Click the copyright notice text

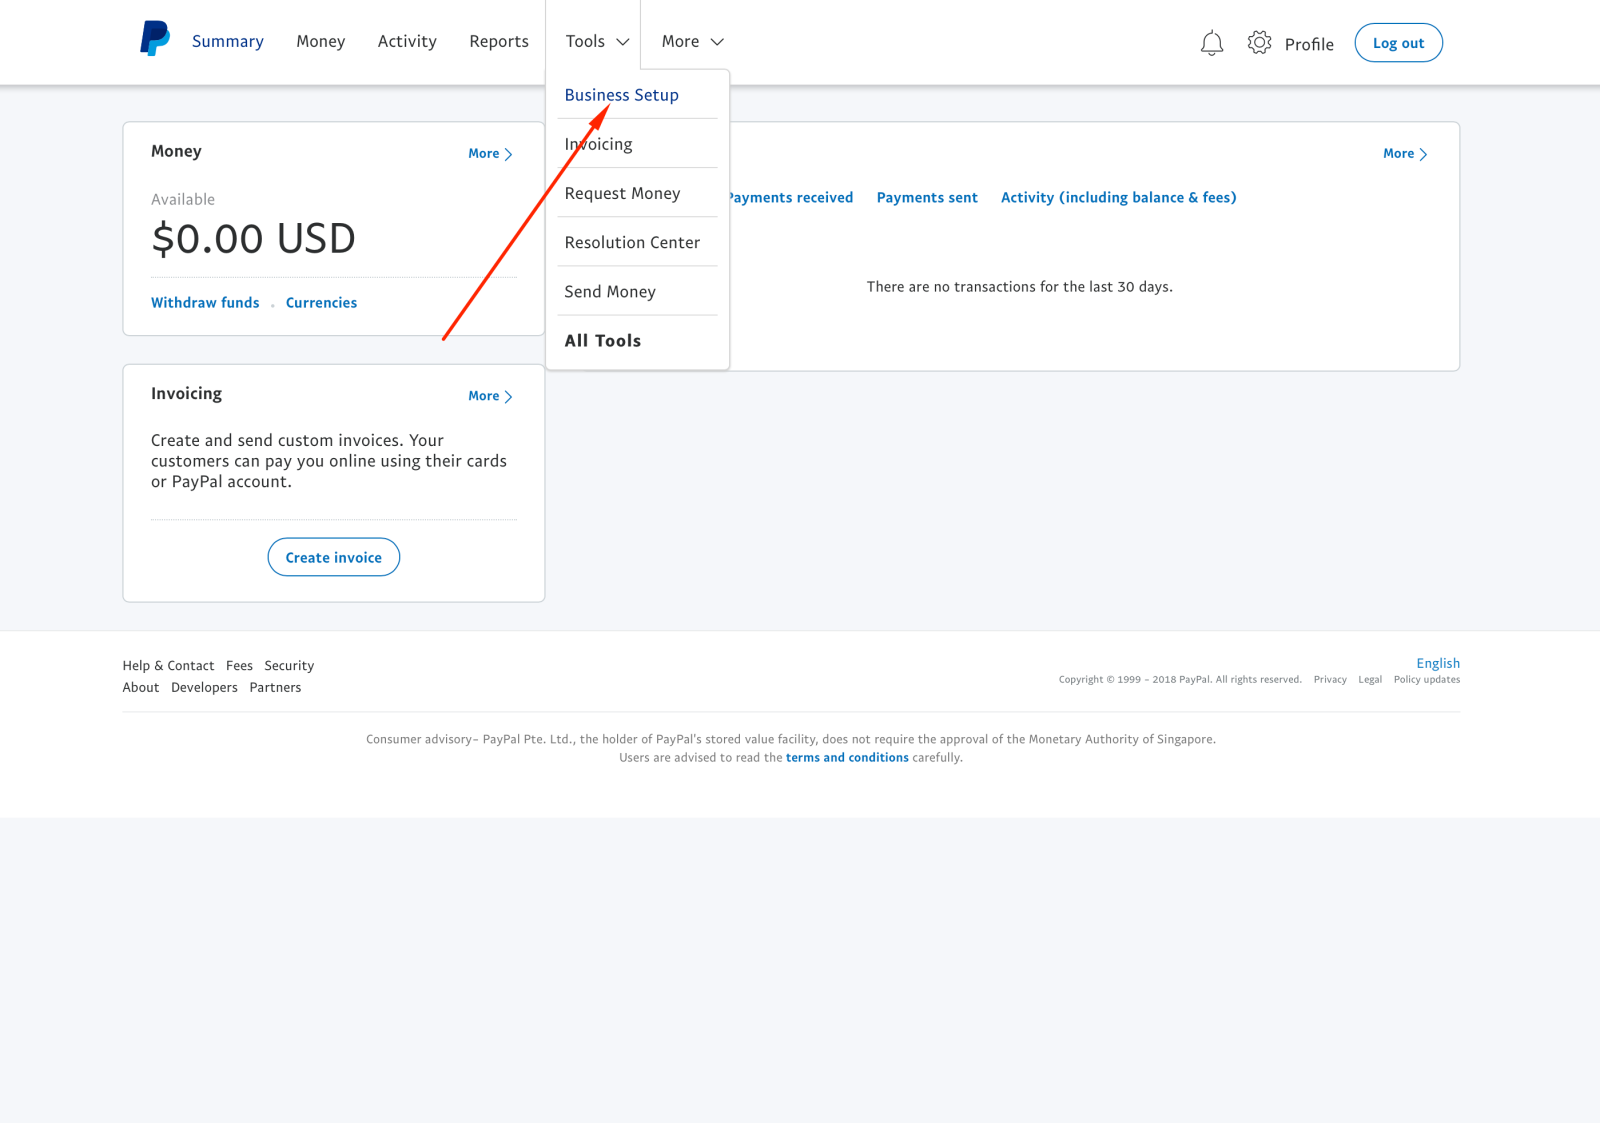click(1180, 679)
